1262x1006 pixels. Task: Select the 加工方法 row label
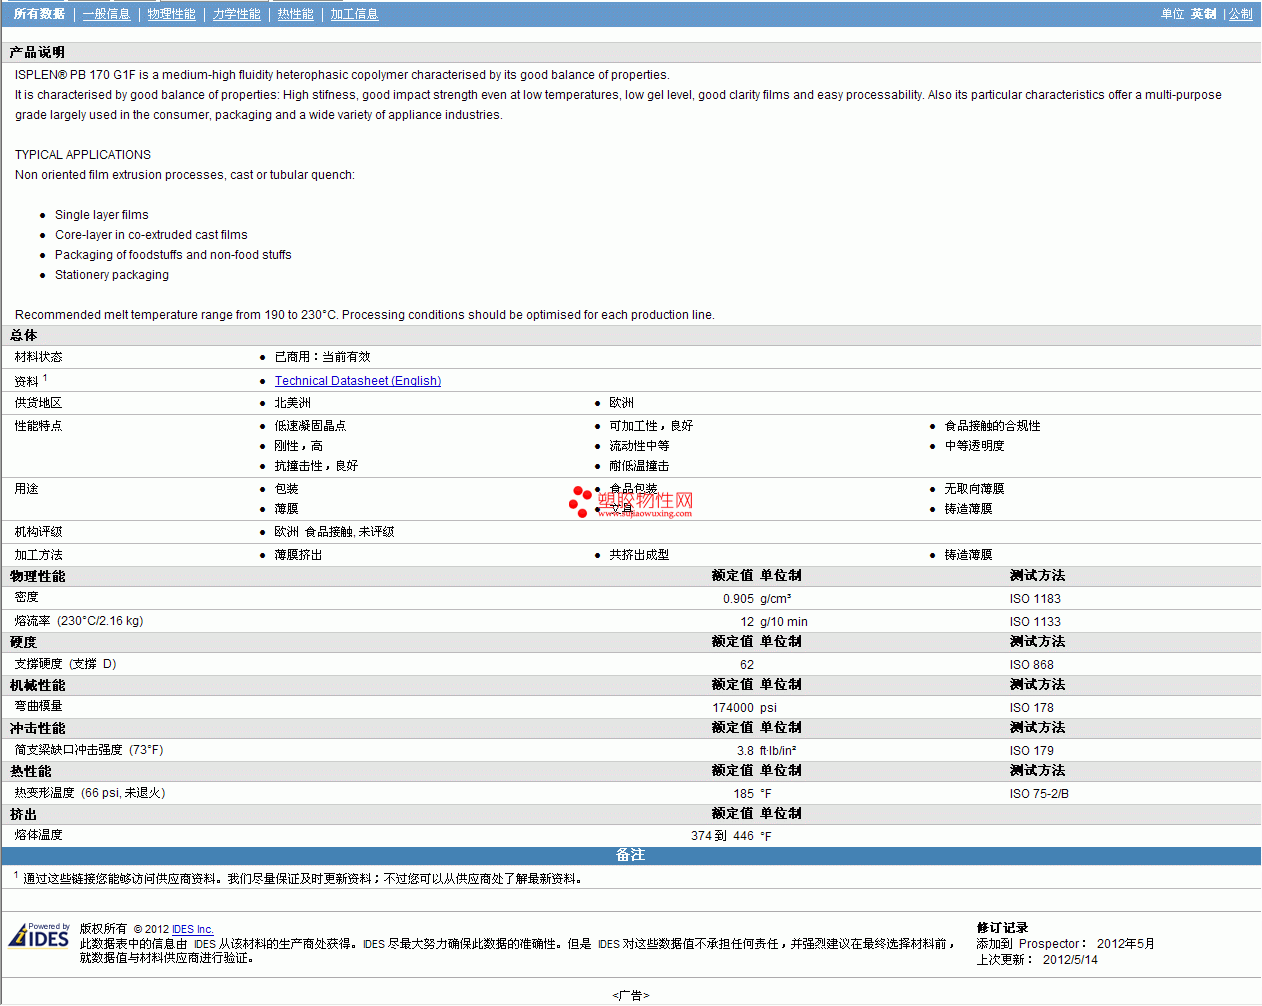[x=38, y=555]
